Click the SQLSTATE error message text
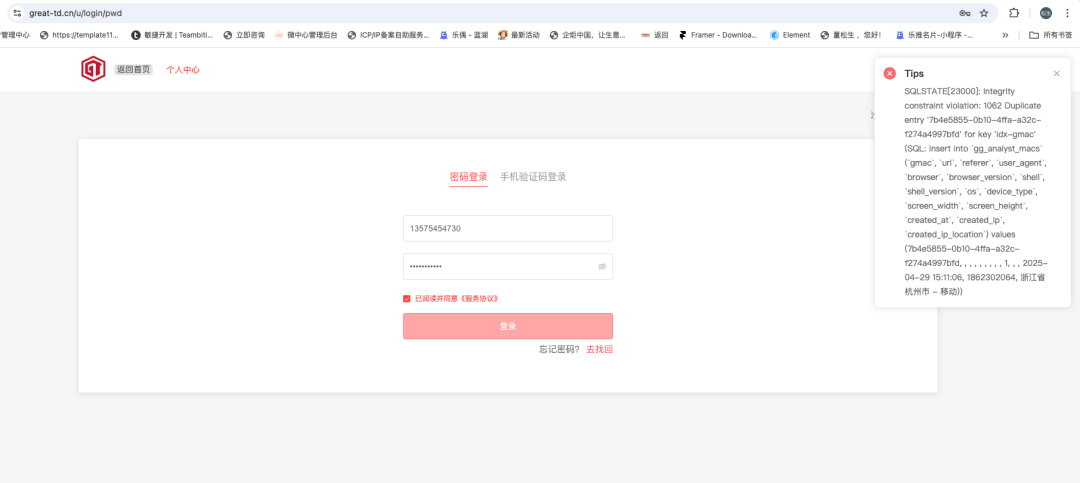The height and width of the screenshot is (483, 1080). (x=976, y=192)
